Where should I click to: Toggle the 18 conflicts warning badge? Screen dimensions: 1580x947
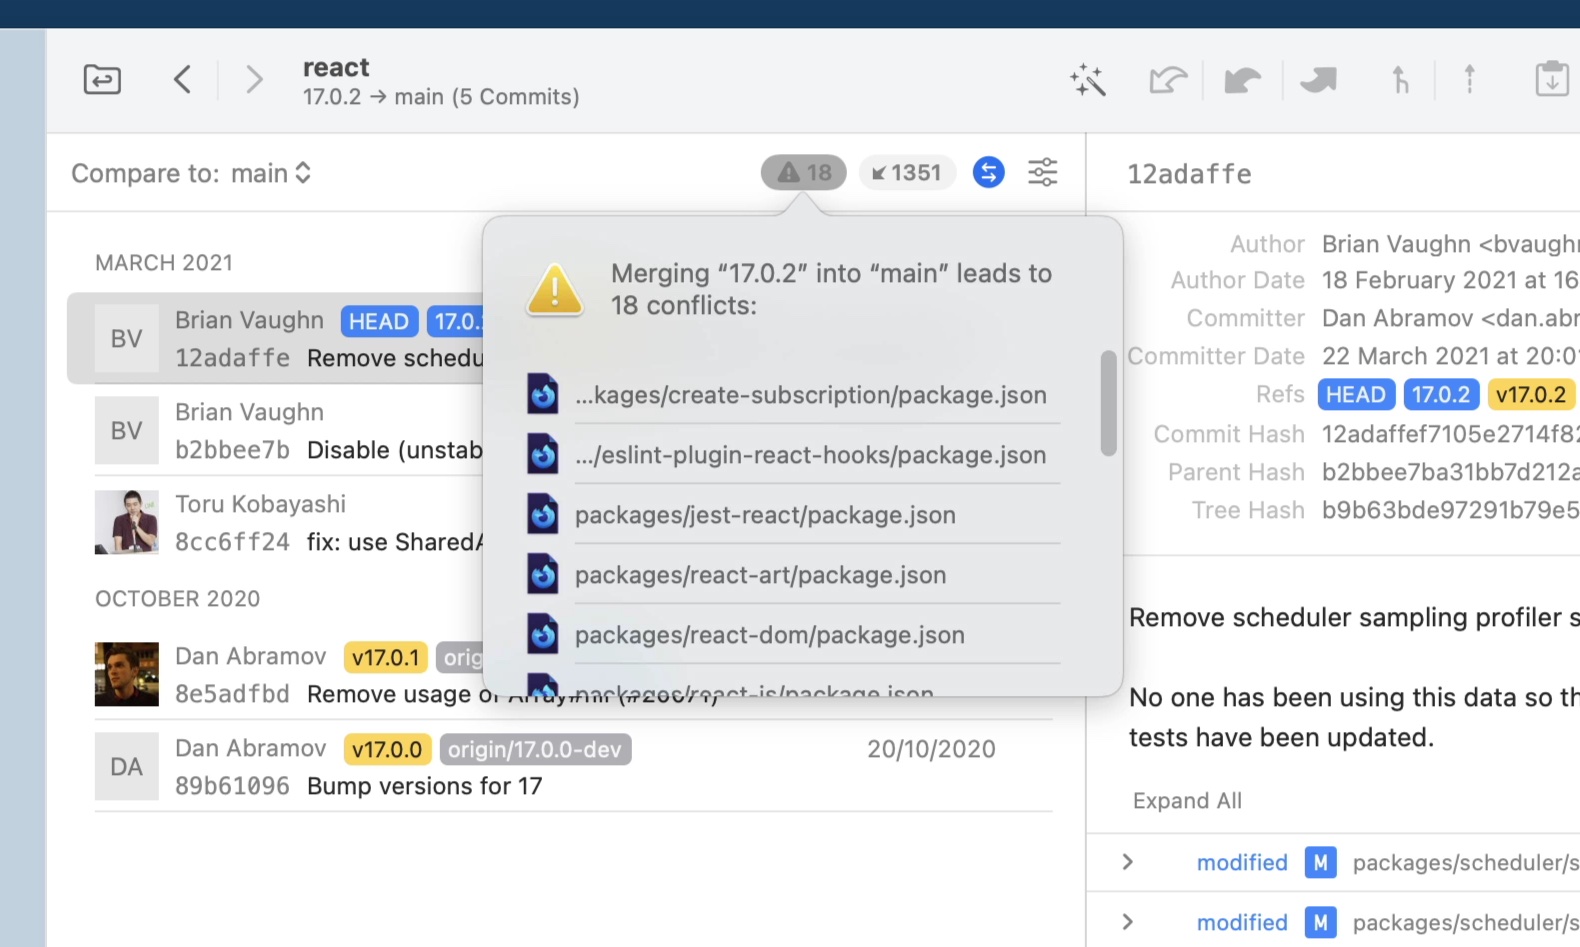(804, 173)
